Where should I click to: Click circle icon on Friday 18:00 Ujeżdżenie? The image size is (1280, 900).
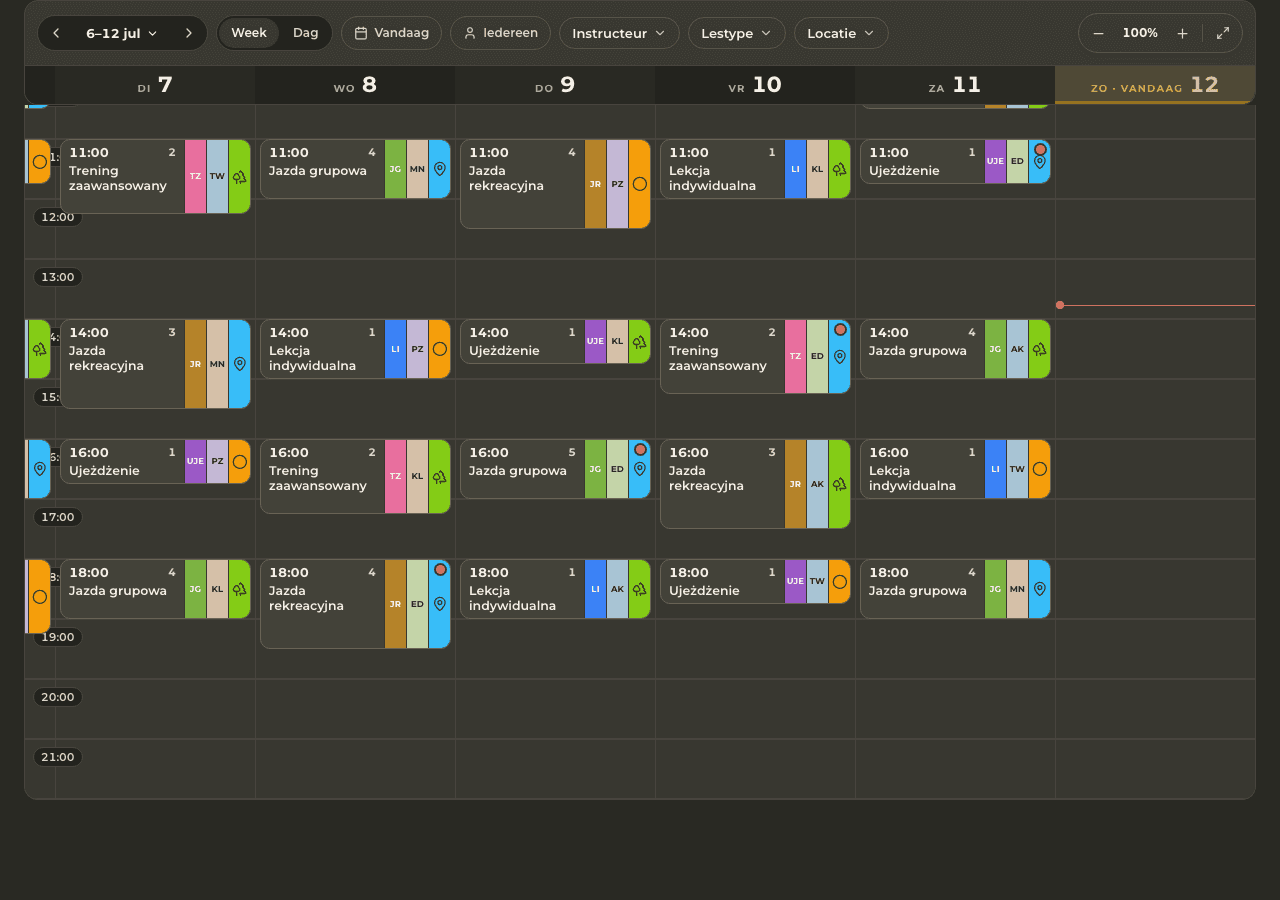click(x=840, y=582)
